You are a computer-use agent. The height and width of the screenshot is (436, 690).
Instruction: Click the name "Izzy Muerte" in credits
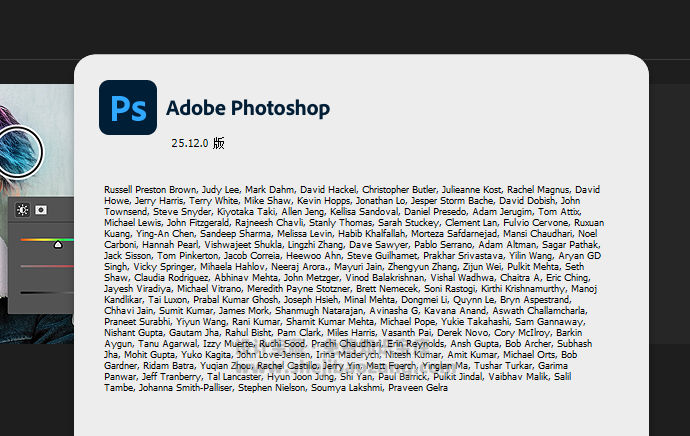228,344
